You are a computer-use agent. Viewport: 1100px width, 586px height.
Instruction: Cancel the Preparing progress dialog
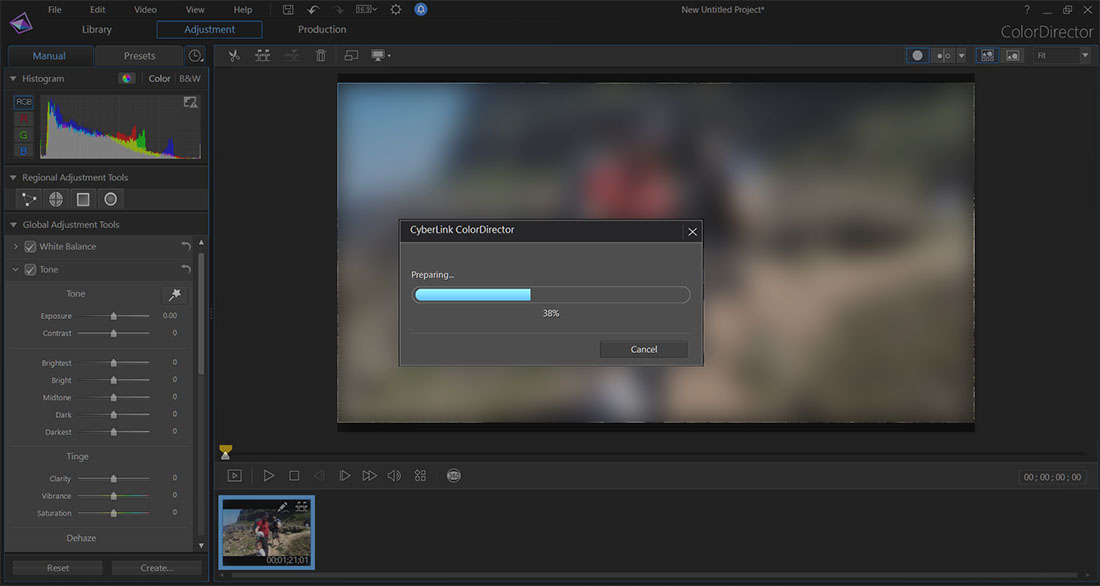643,349
